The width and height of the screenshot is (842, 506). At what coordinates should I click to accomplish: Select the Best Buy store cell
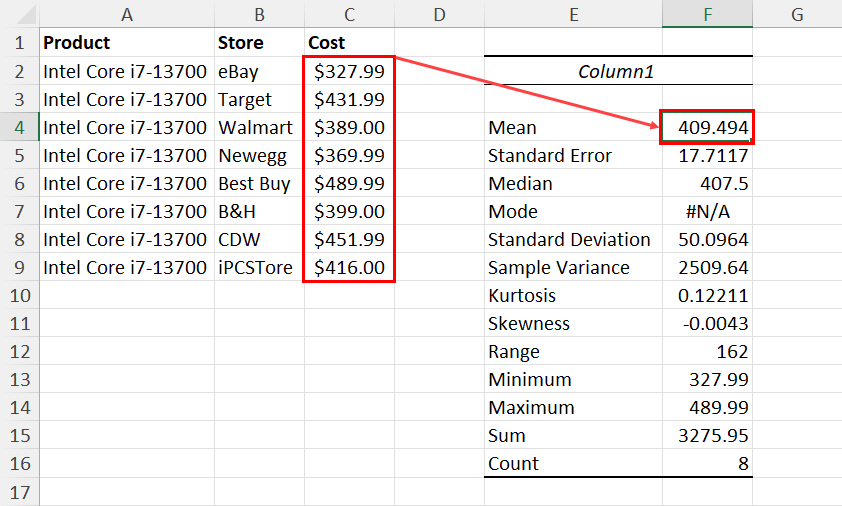(x=259, y=183)
